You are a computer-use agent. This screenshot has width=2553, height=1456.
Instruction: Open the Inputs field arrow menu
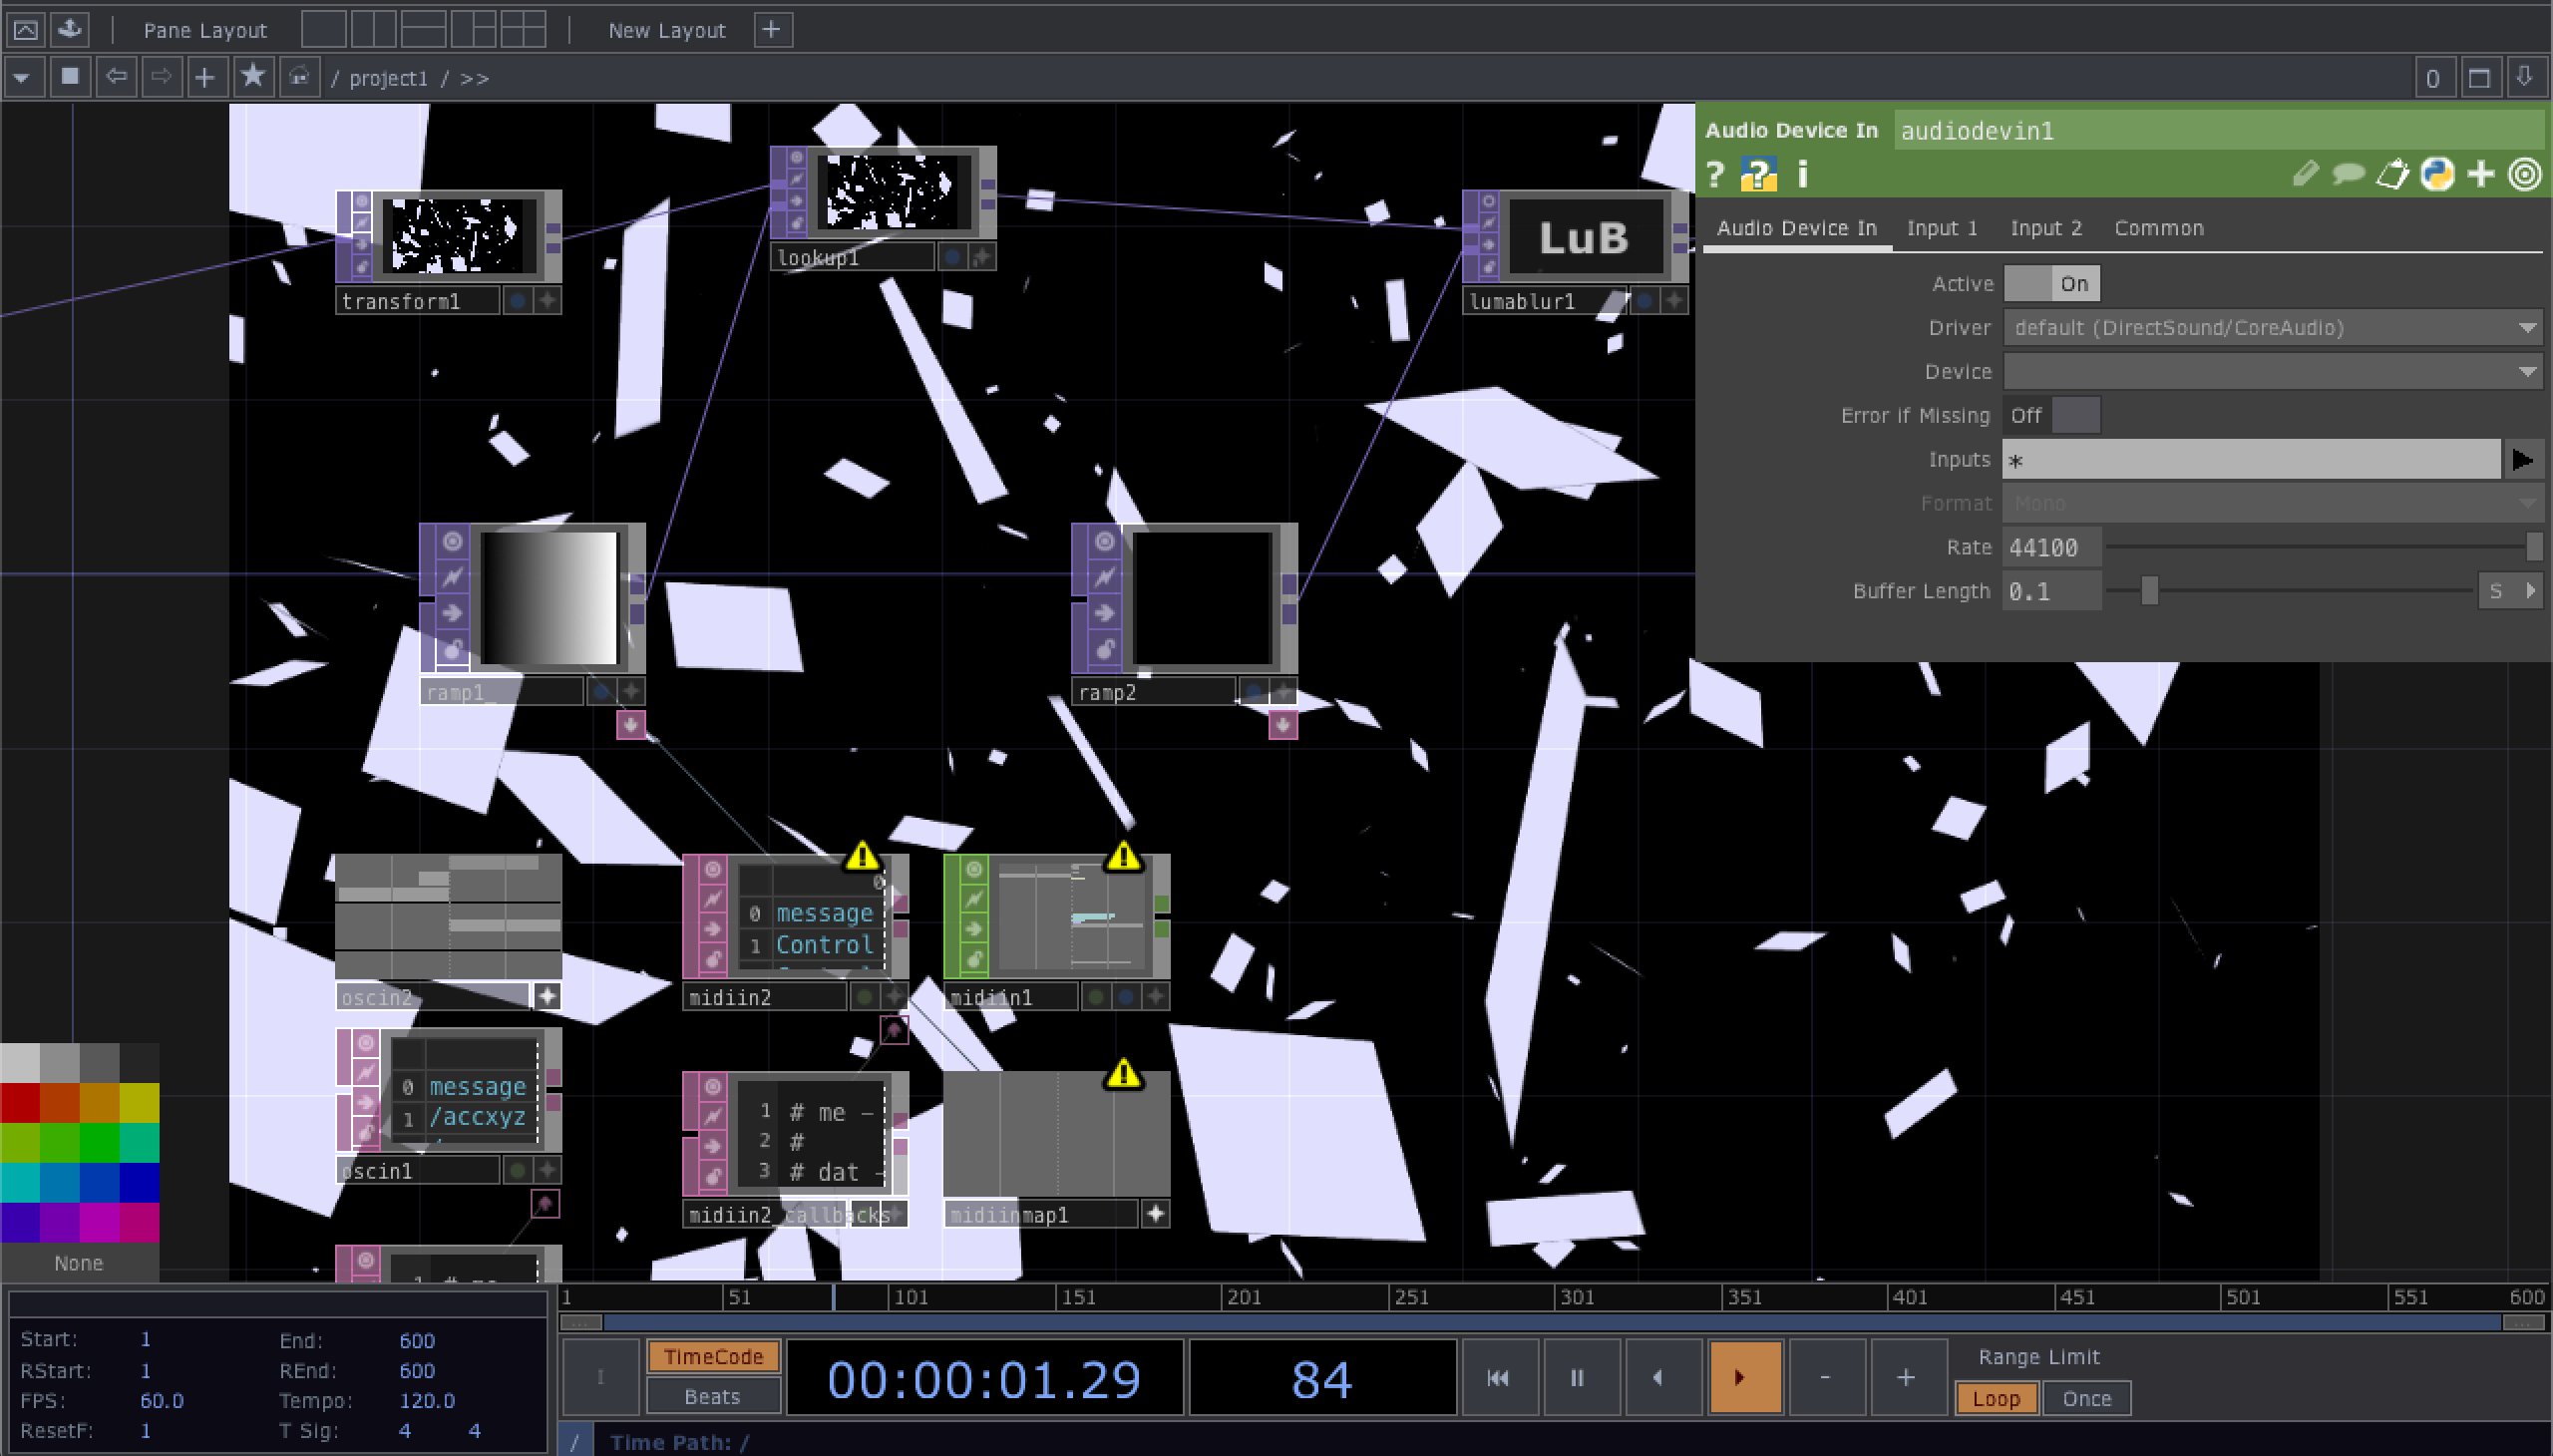pyautogui.click(x=2522, y=460)
